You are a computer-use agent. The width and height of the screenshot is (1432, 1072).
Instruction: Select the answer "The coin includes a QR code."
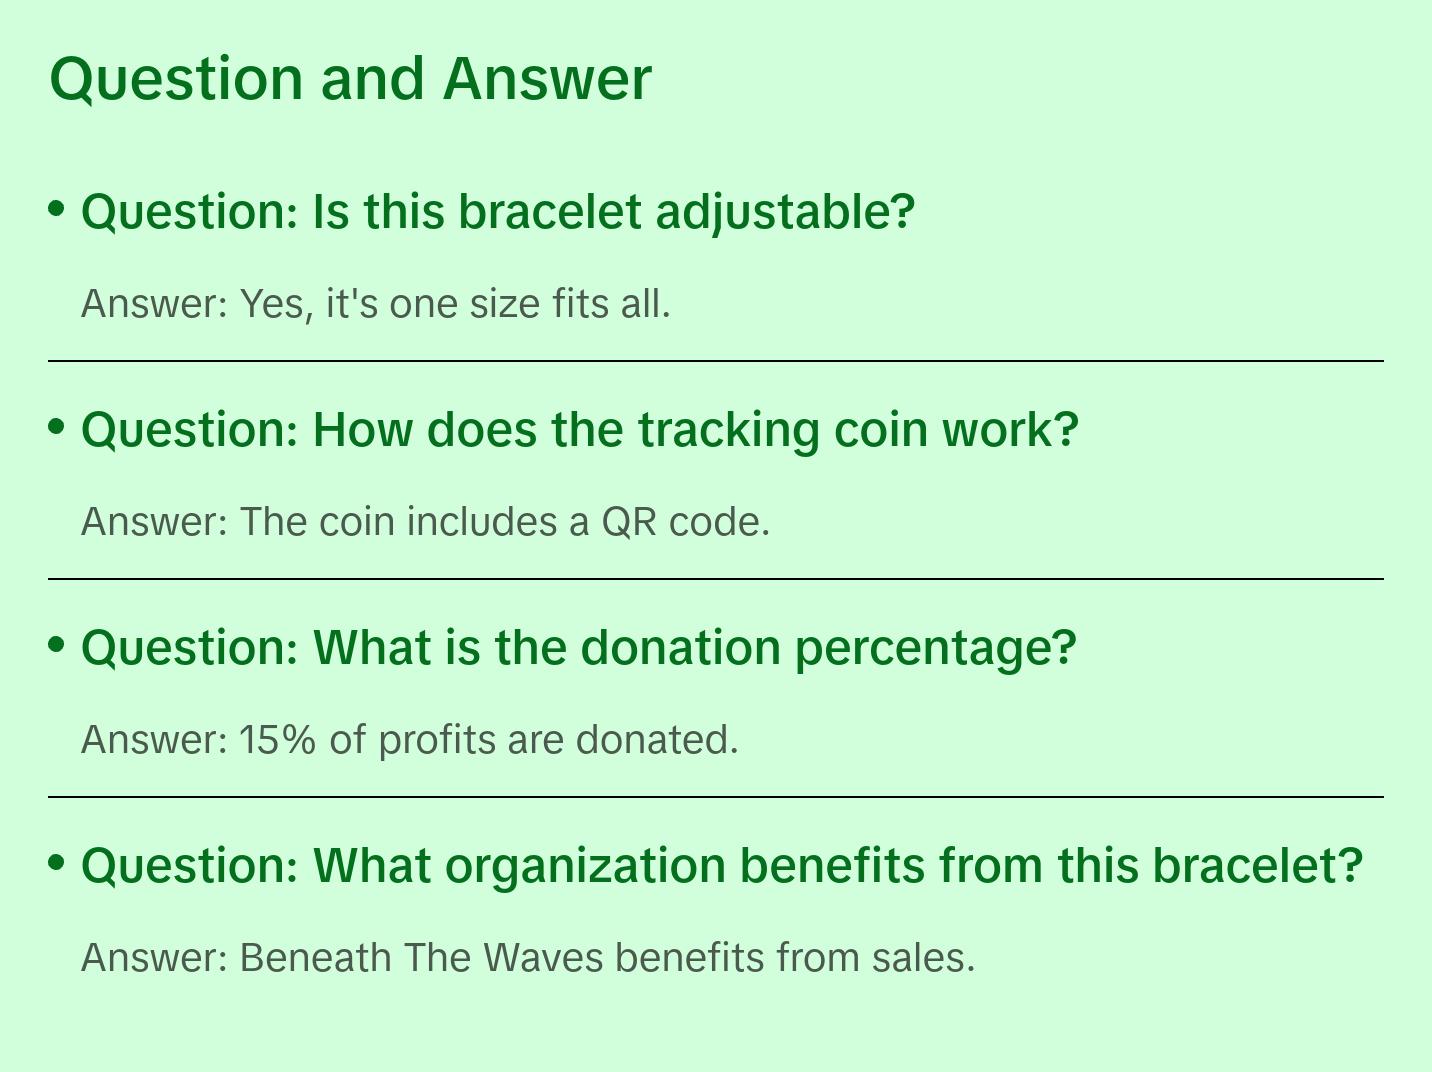tap(425, 522)
